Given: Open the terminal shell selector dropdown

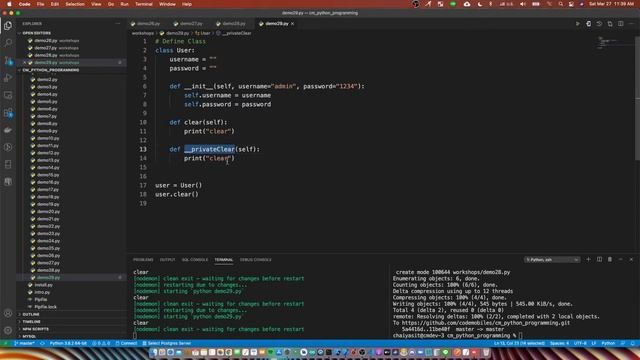Looking at the screenshot, I should [552, 260].
